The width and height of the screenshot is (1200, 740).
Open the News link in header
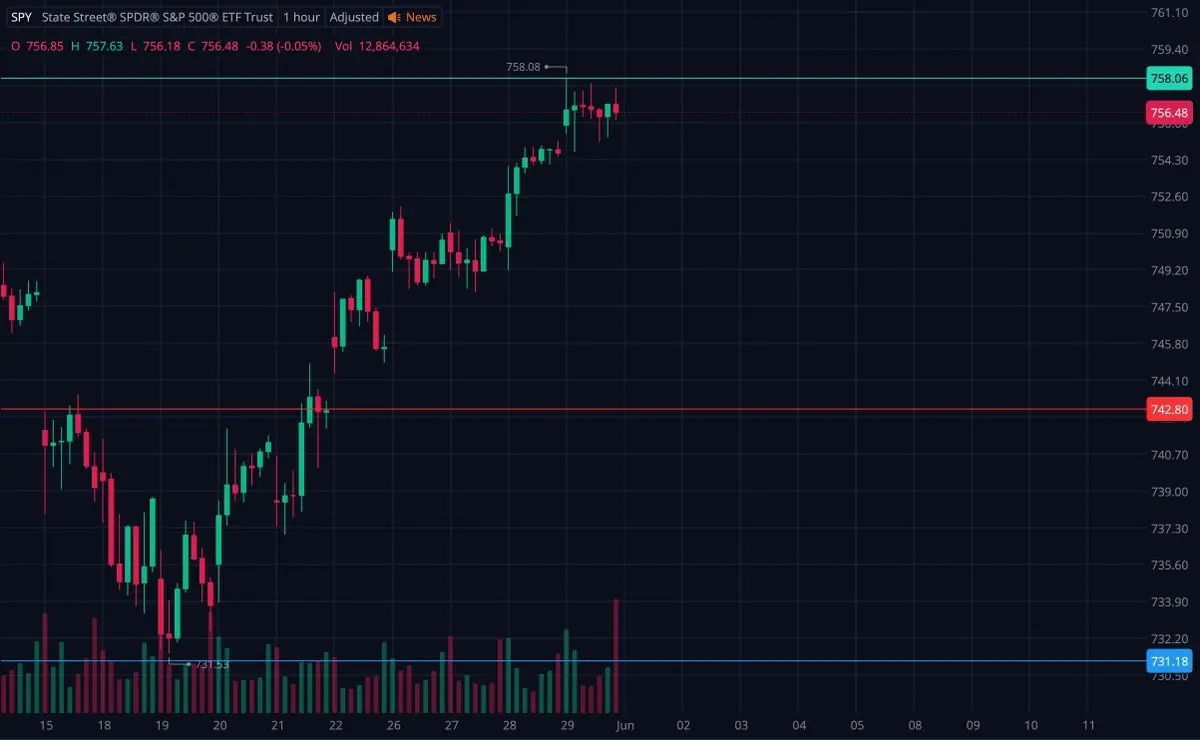420,17
